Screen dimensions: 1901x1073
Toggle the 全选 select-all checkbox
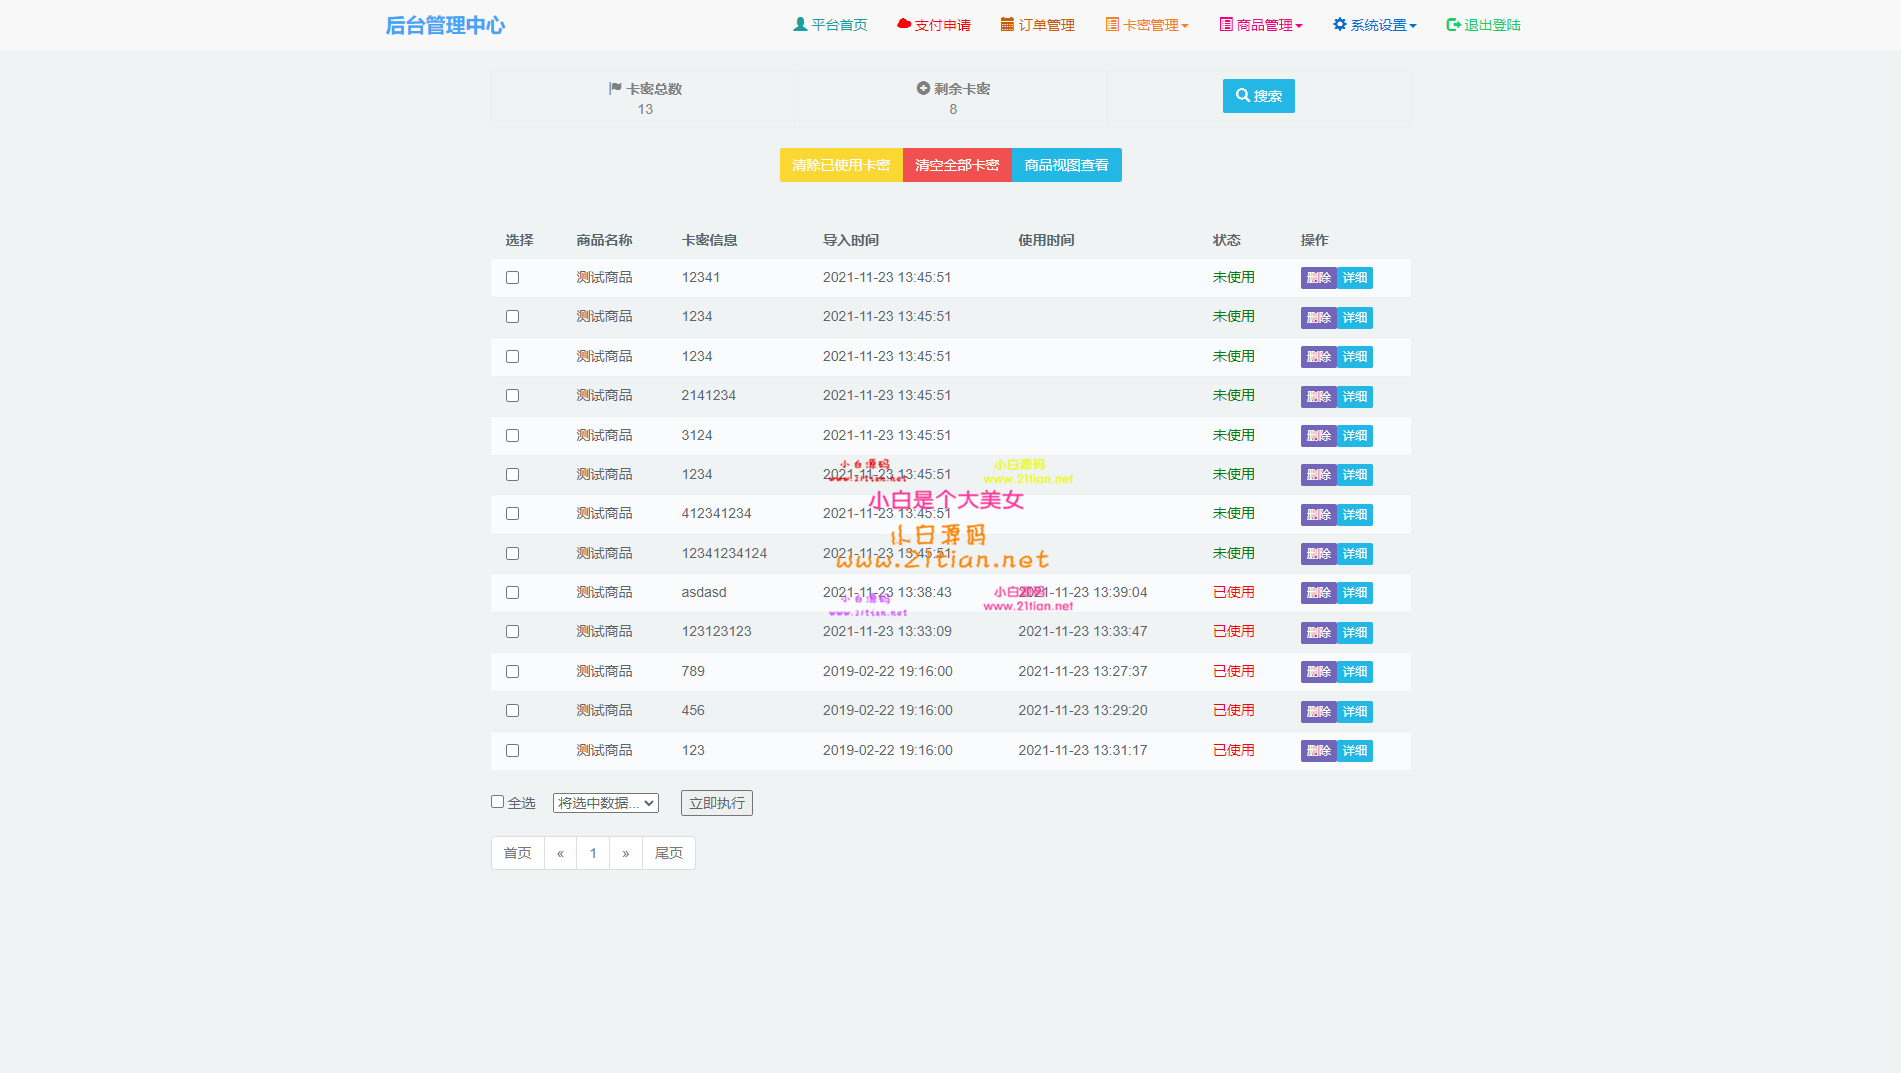point(497,801)
